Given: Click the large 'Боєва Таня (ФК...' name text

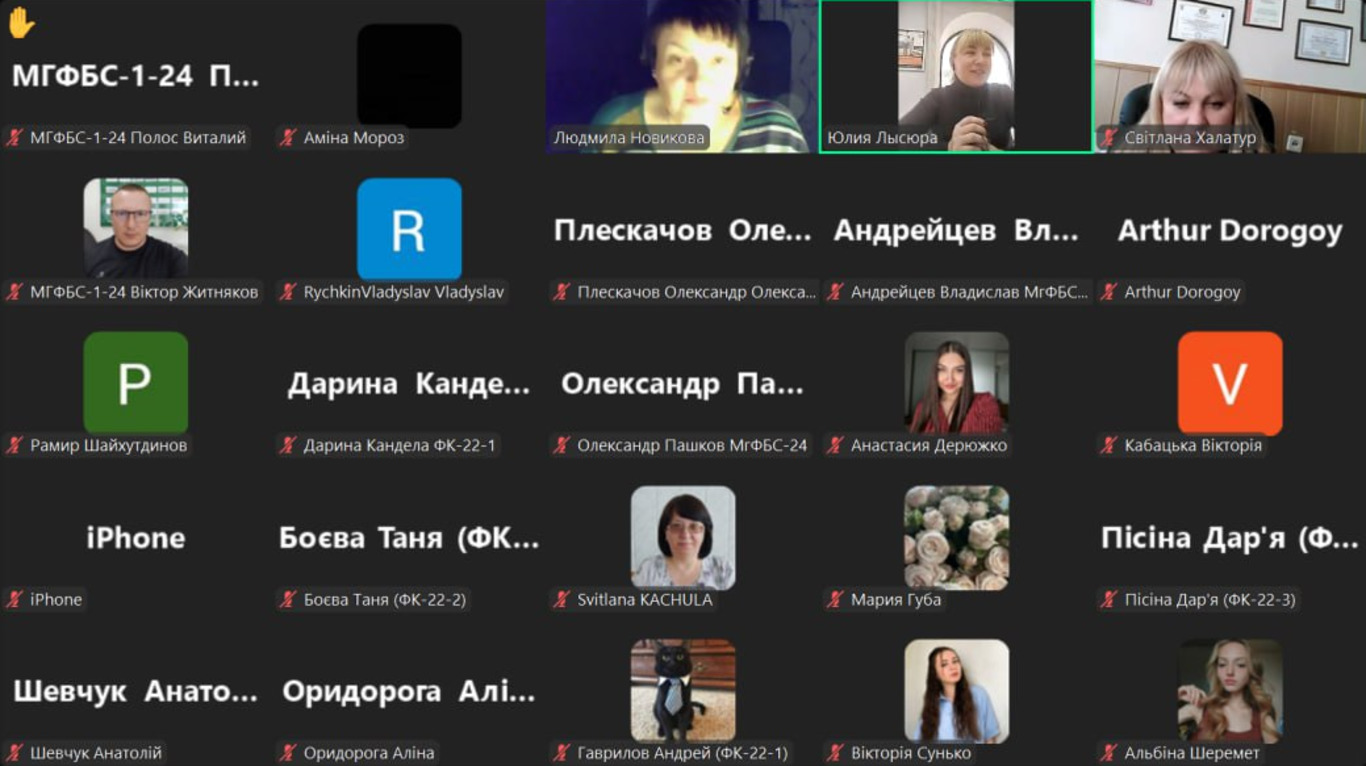Looking at the screenshot, I should click(x=409, y=538).
